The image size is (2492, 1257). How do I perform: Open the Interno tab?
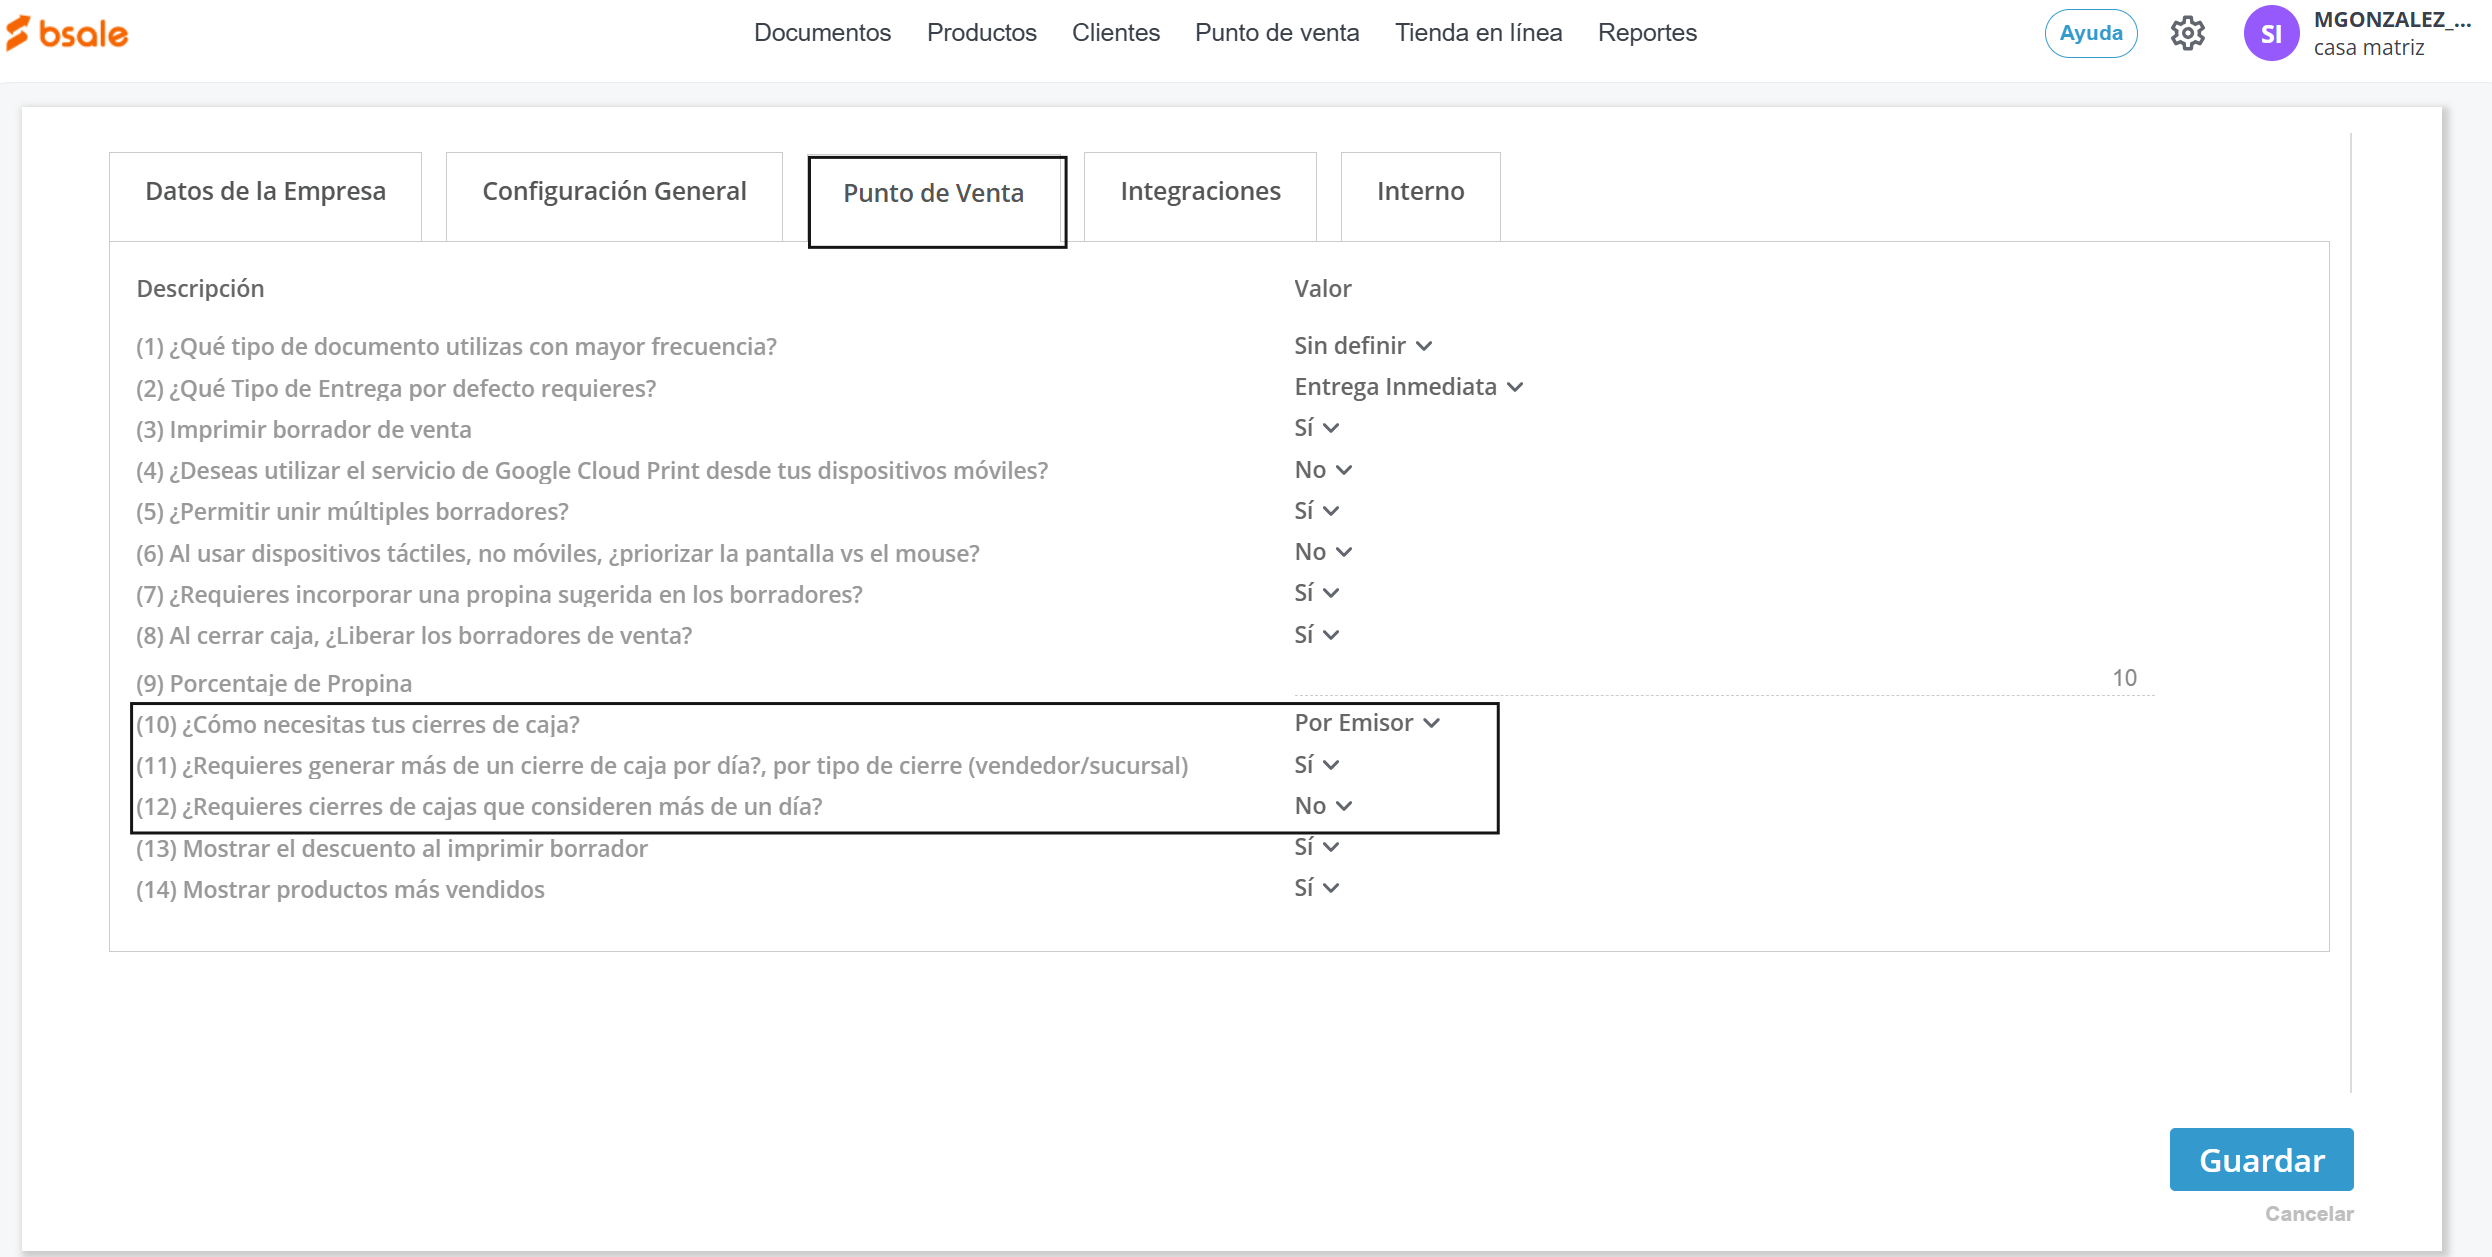click(1419, 192)
